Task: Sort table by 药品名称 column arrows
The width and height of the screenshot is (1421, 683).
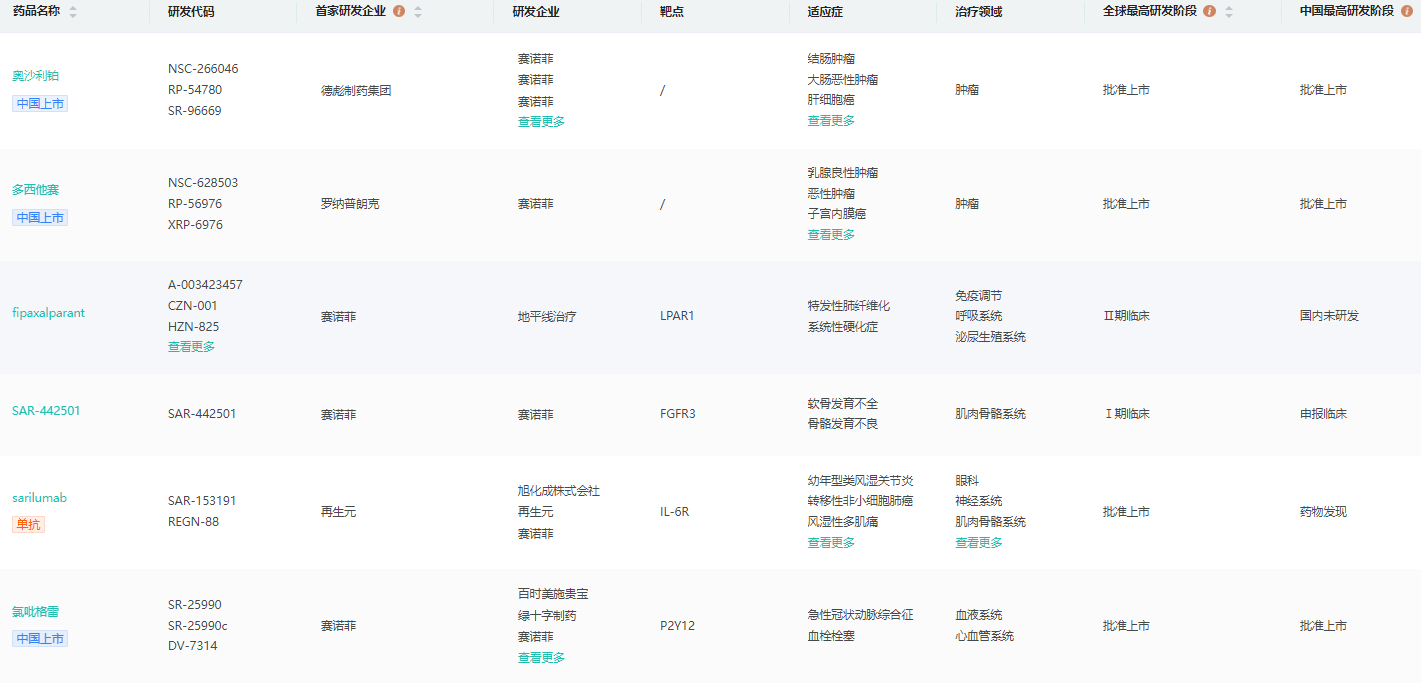Action: click(73, 12)
